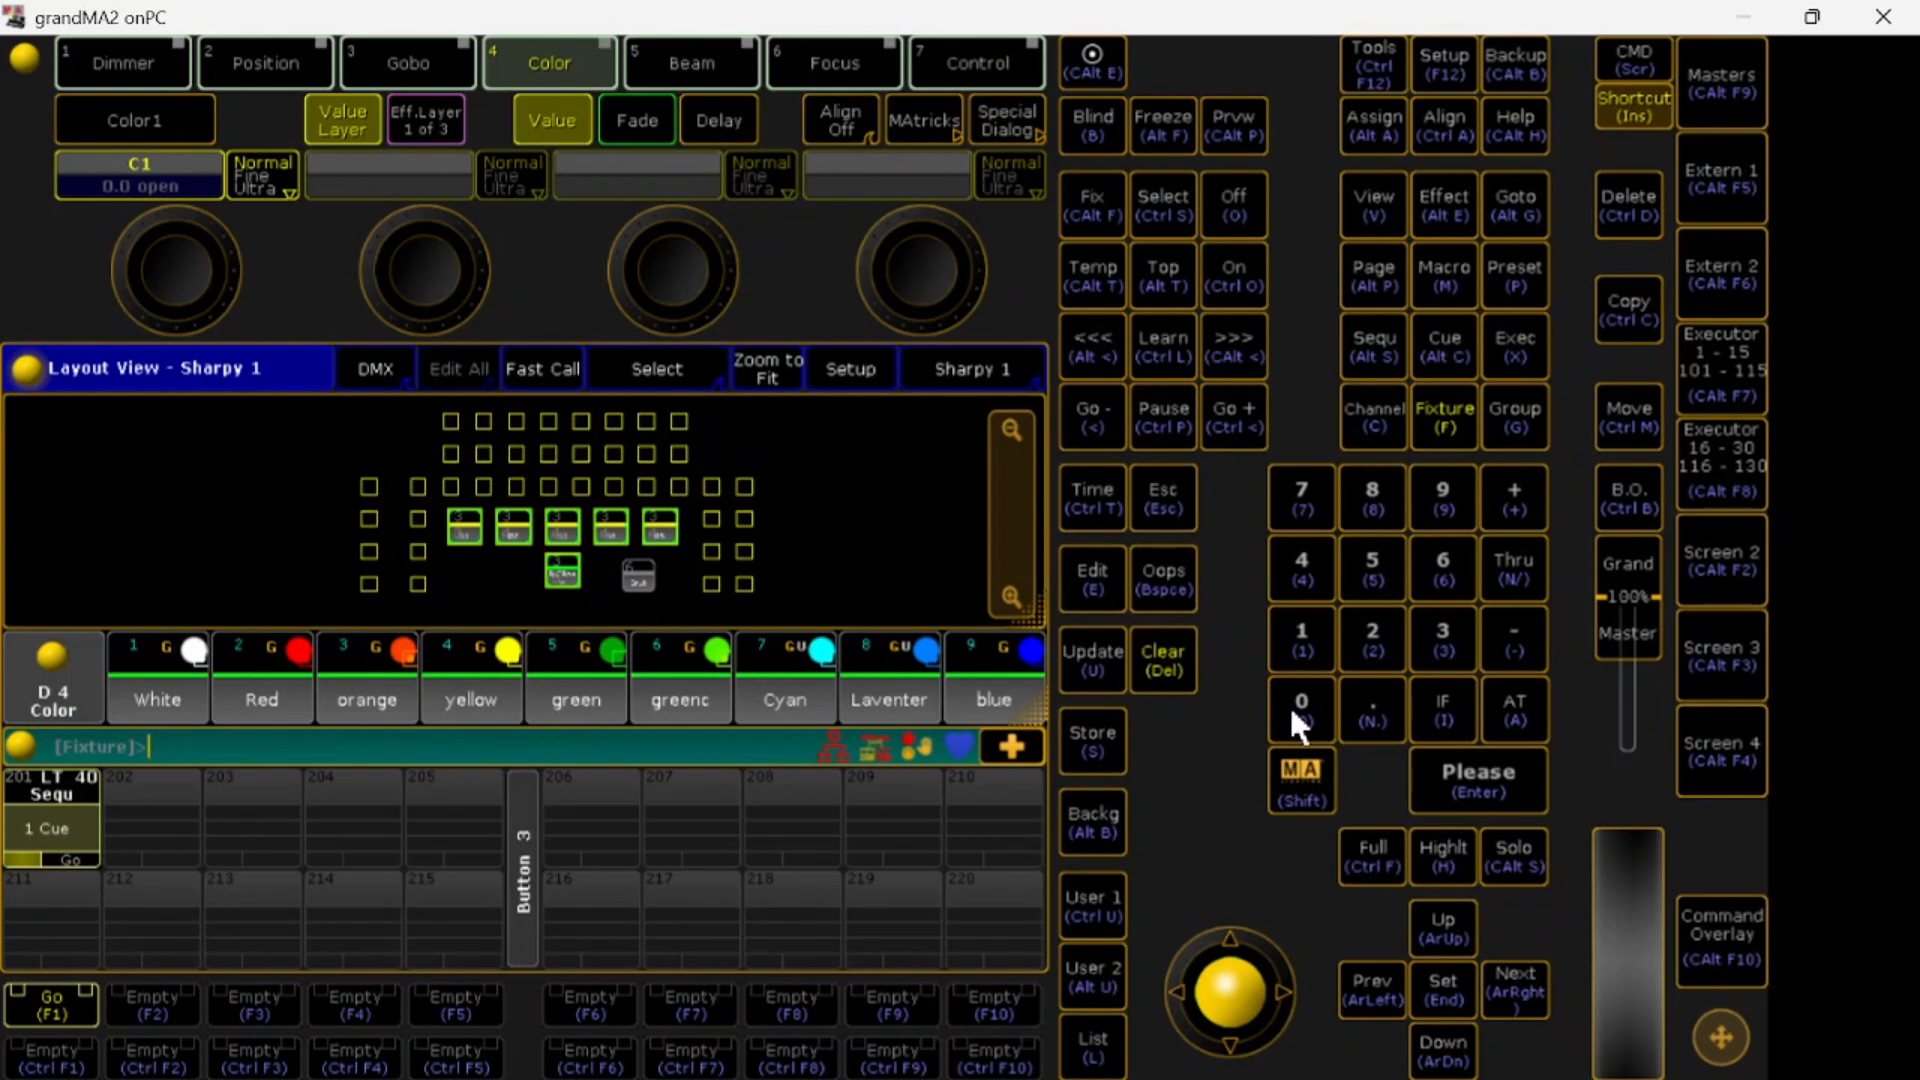Viewport: 1920px width, 1080px height.
Task: Hit the Please (Enter) key
Action: [x=1478, y=781]
